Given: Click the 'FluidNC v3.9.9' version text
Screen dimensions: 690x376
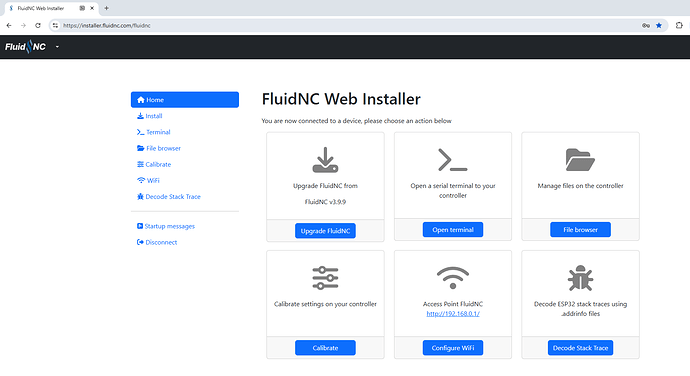Looking at the screenshot, I should click(x=325, y=202).
